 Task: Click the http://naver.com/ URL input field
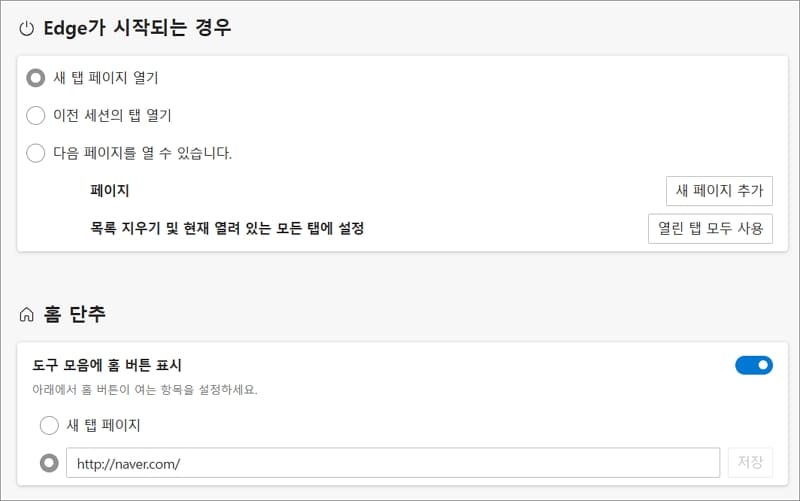393,463
